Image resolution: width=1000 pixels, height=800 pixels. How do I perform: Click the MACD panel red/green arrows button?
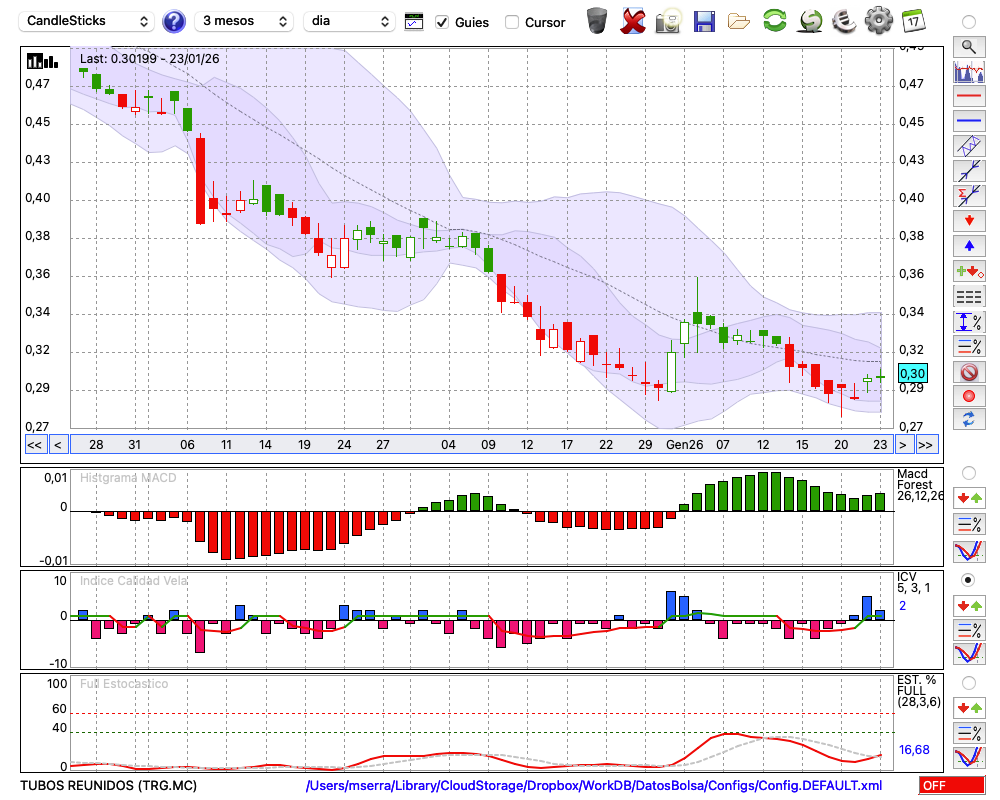click(969, 498)
